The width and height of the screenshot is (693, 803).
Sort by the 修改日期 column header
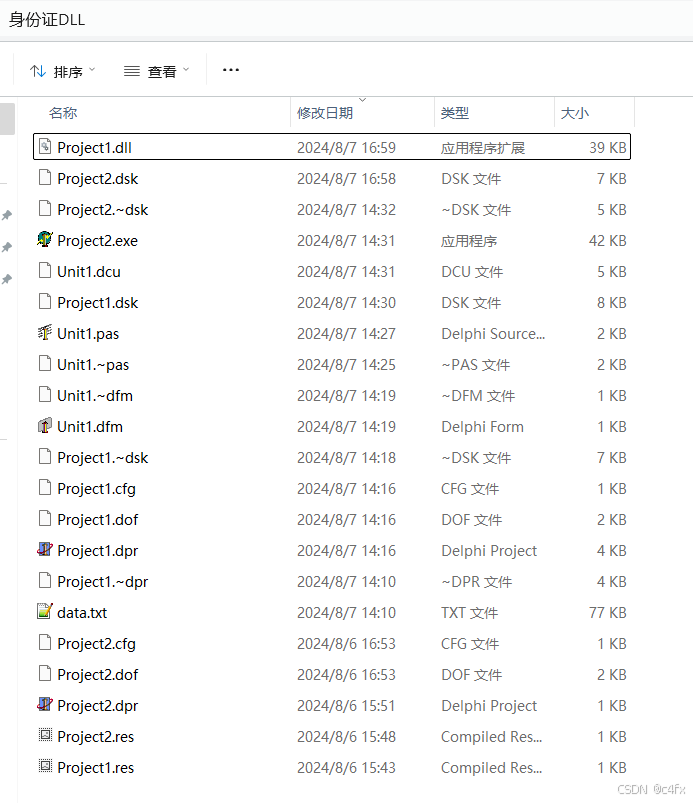[x=325, y=113]
